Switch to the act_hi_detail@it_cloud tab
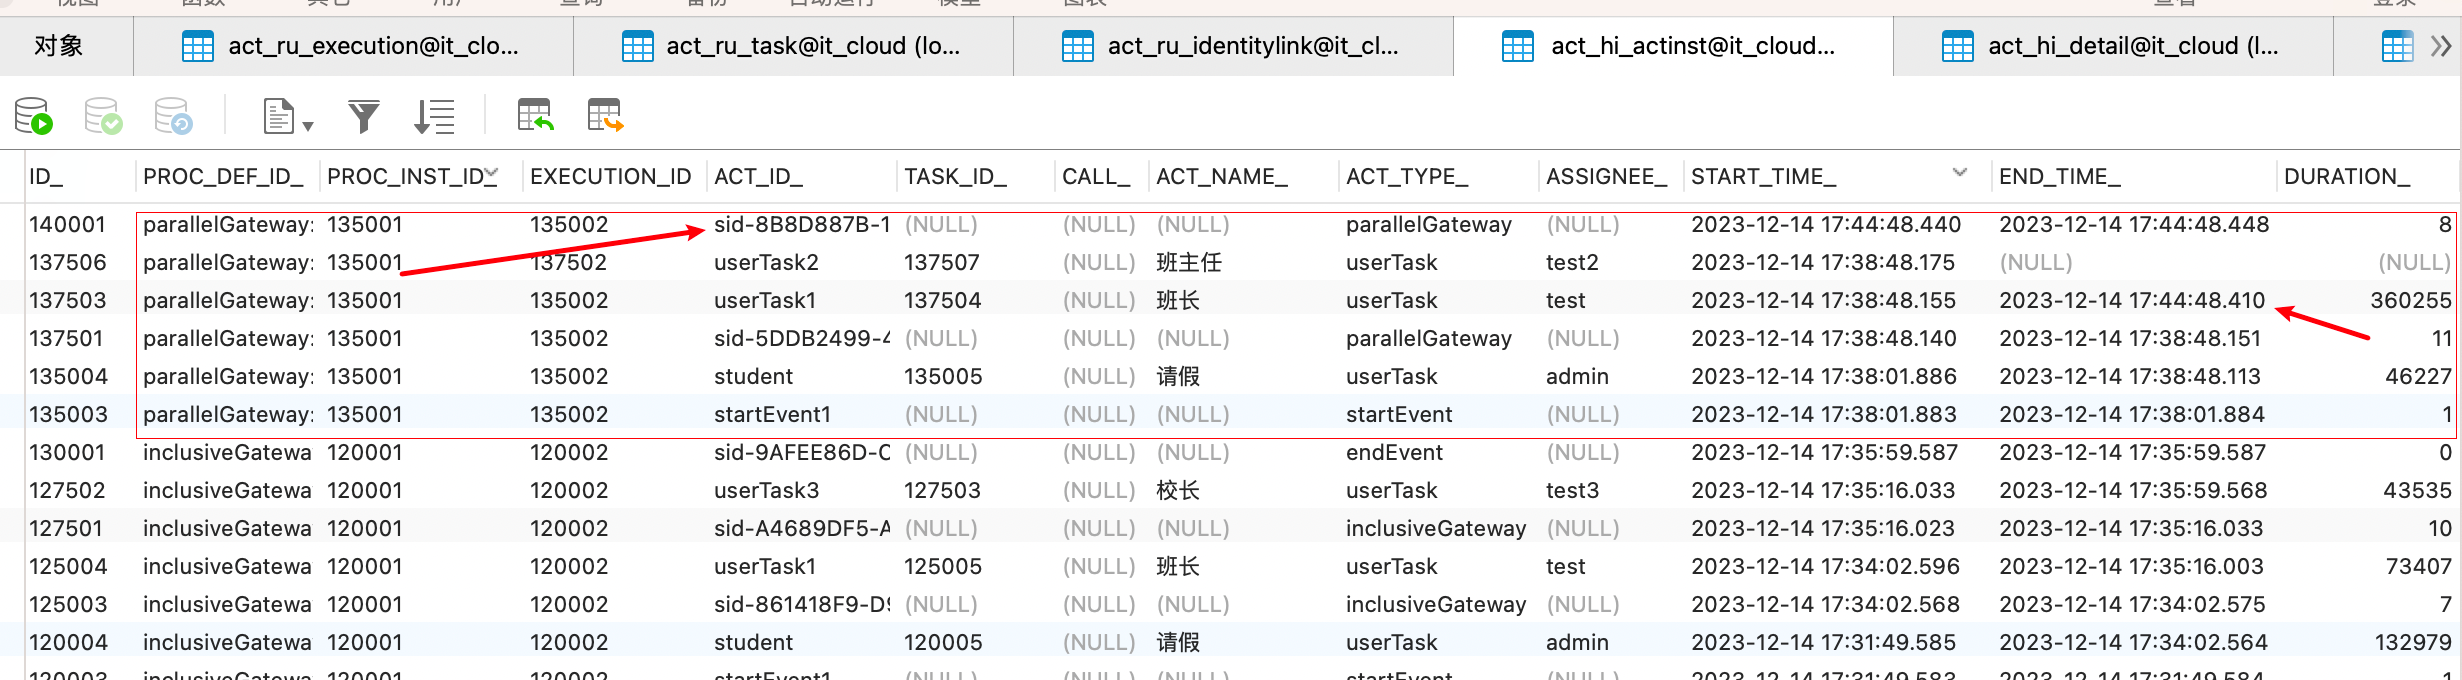2462x680 pixels. pyautogui.click(x=2112, y=46)
